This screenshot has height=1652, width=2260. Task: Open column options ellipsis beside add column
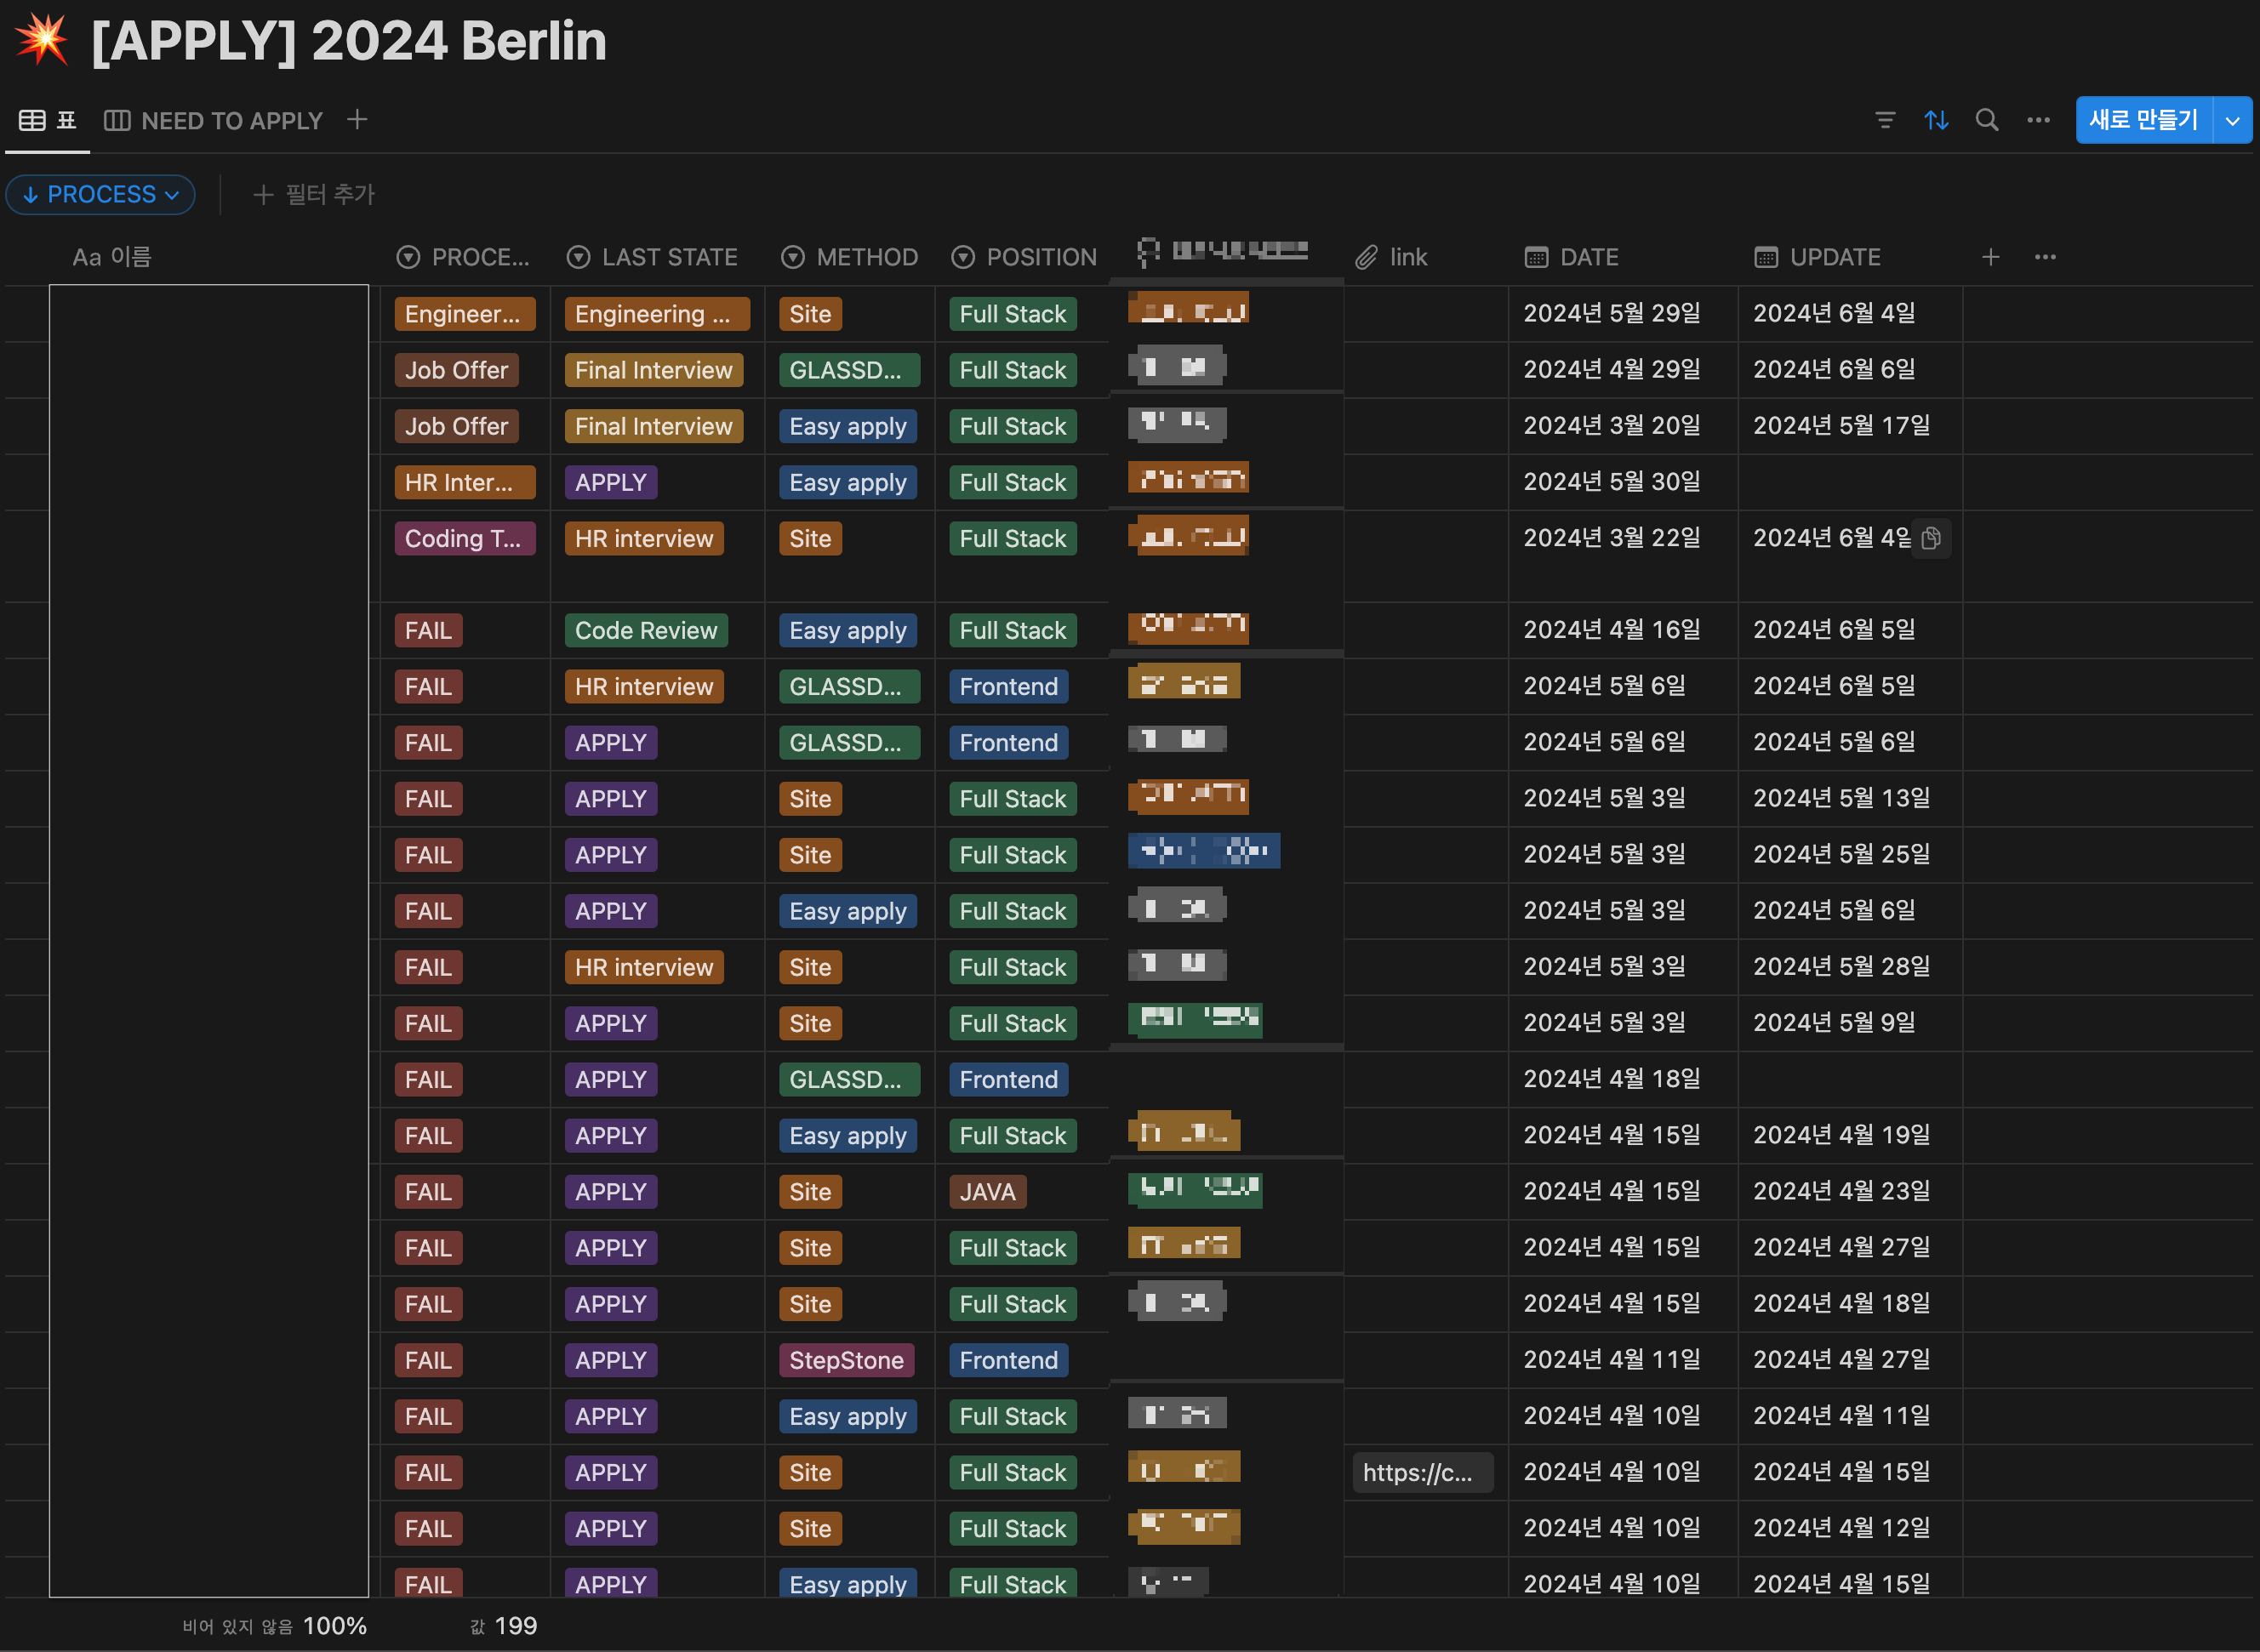pyautogui.click(x=2045, y=257)
